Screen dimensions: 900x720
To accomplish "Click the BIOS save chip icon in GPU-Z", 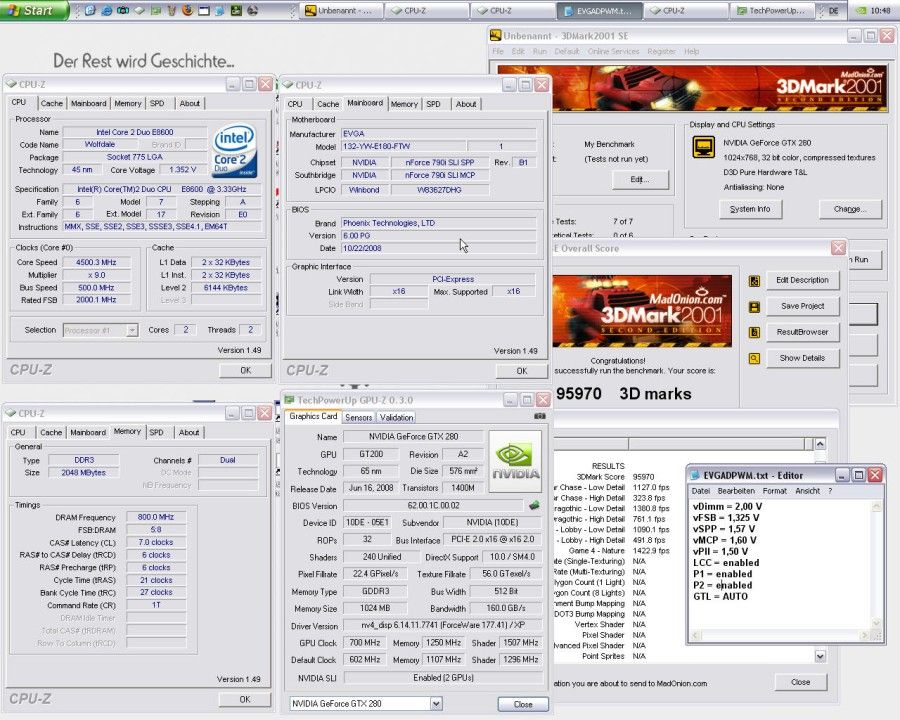I will [534, 505].
